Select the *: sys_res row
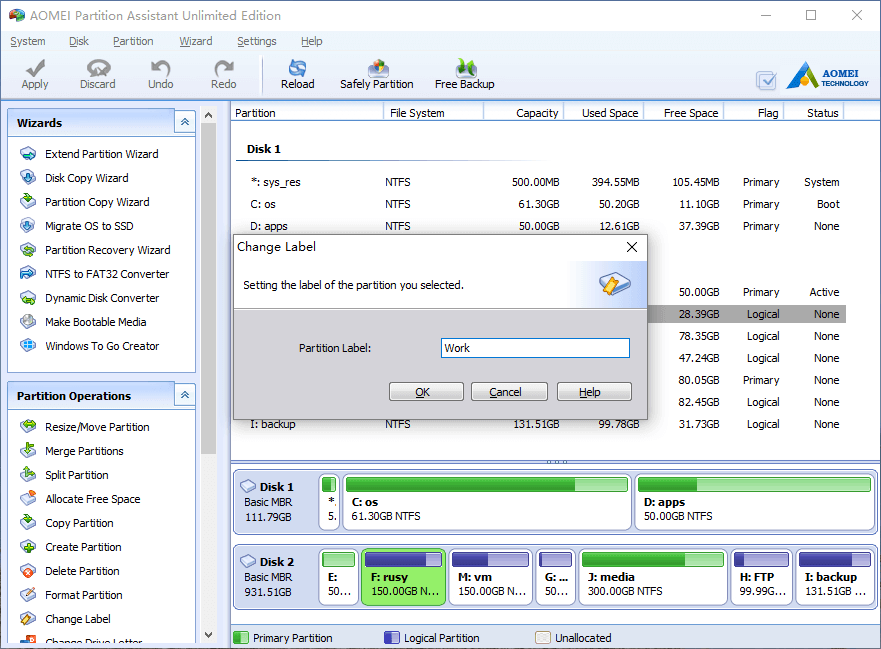Image resolution: width=881 pixels, height=649 pixels. click(542, 182)
